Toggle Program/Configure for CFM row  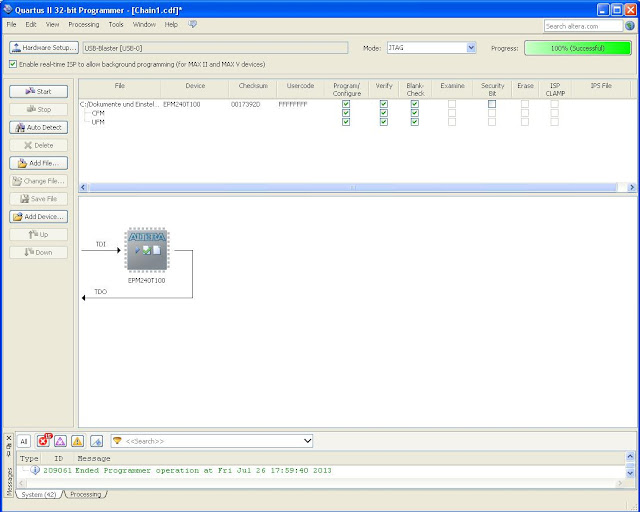click(x=346, y=113)
